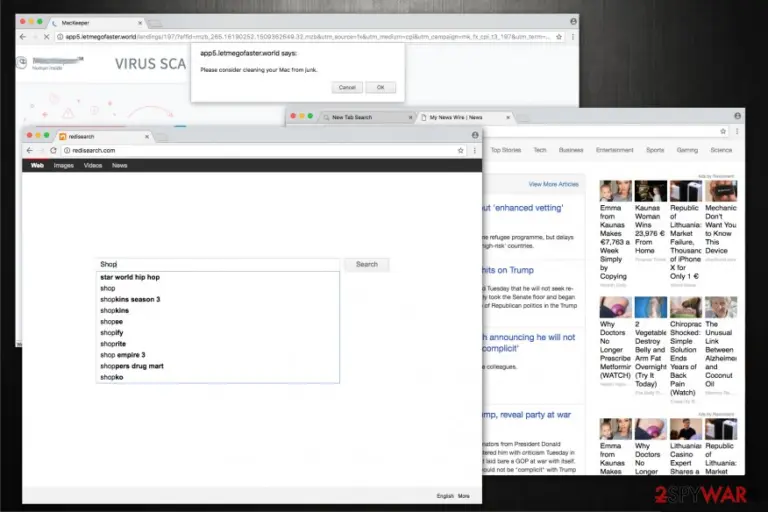Open the profile icon in the redisearch window
Image resolution: width=768 pixels, height=512 pixels.
click(x=475, y=135)
